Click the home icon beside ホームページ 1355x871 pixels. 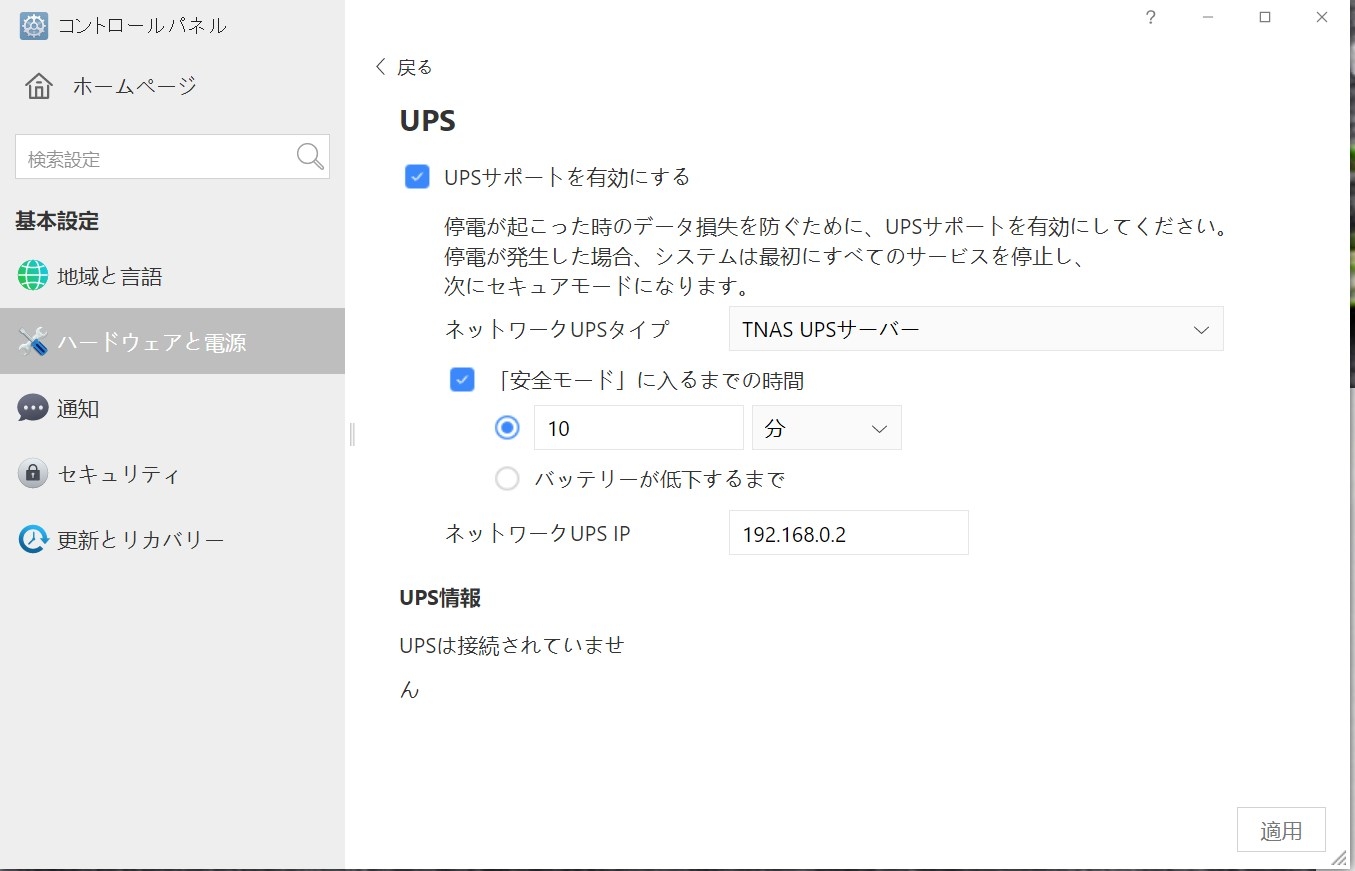(x=39, y=86)
